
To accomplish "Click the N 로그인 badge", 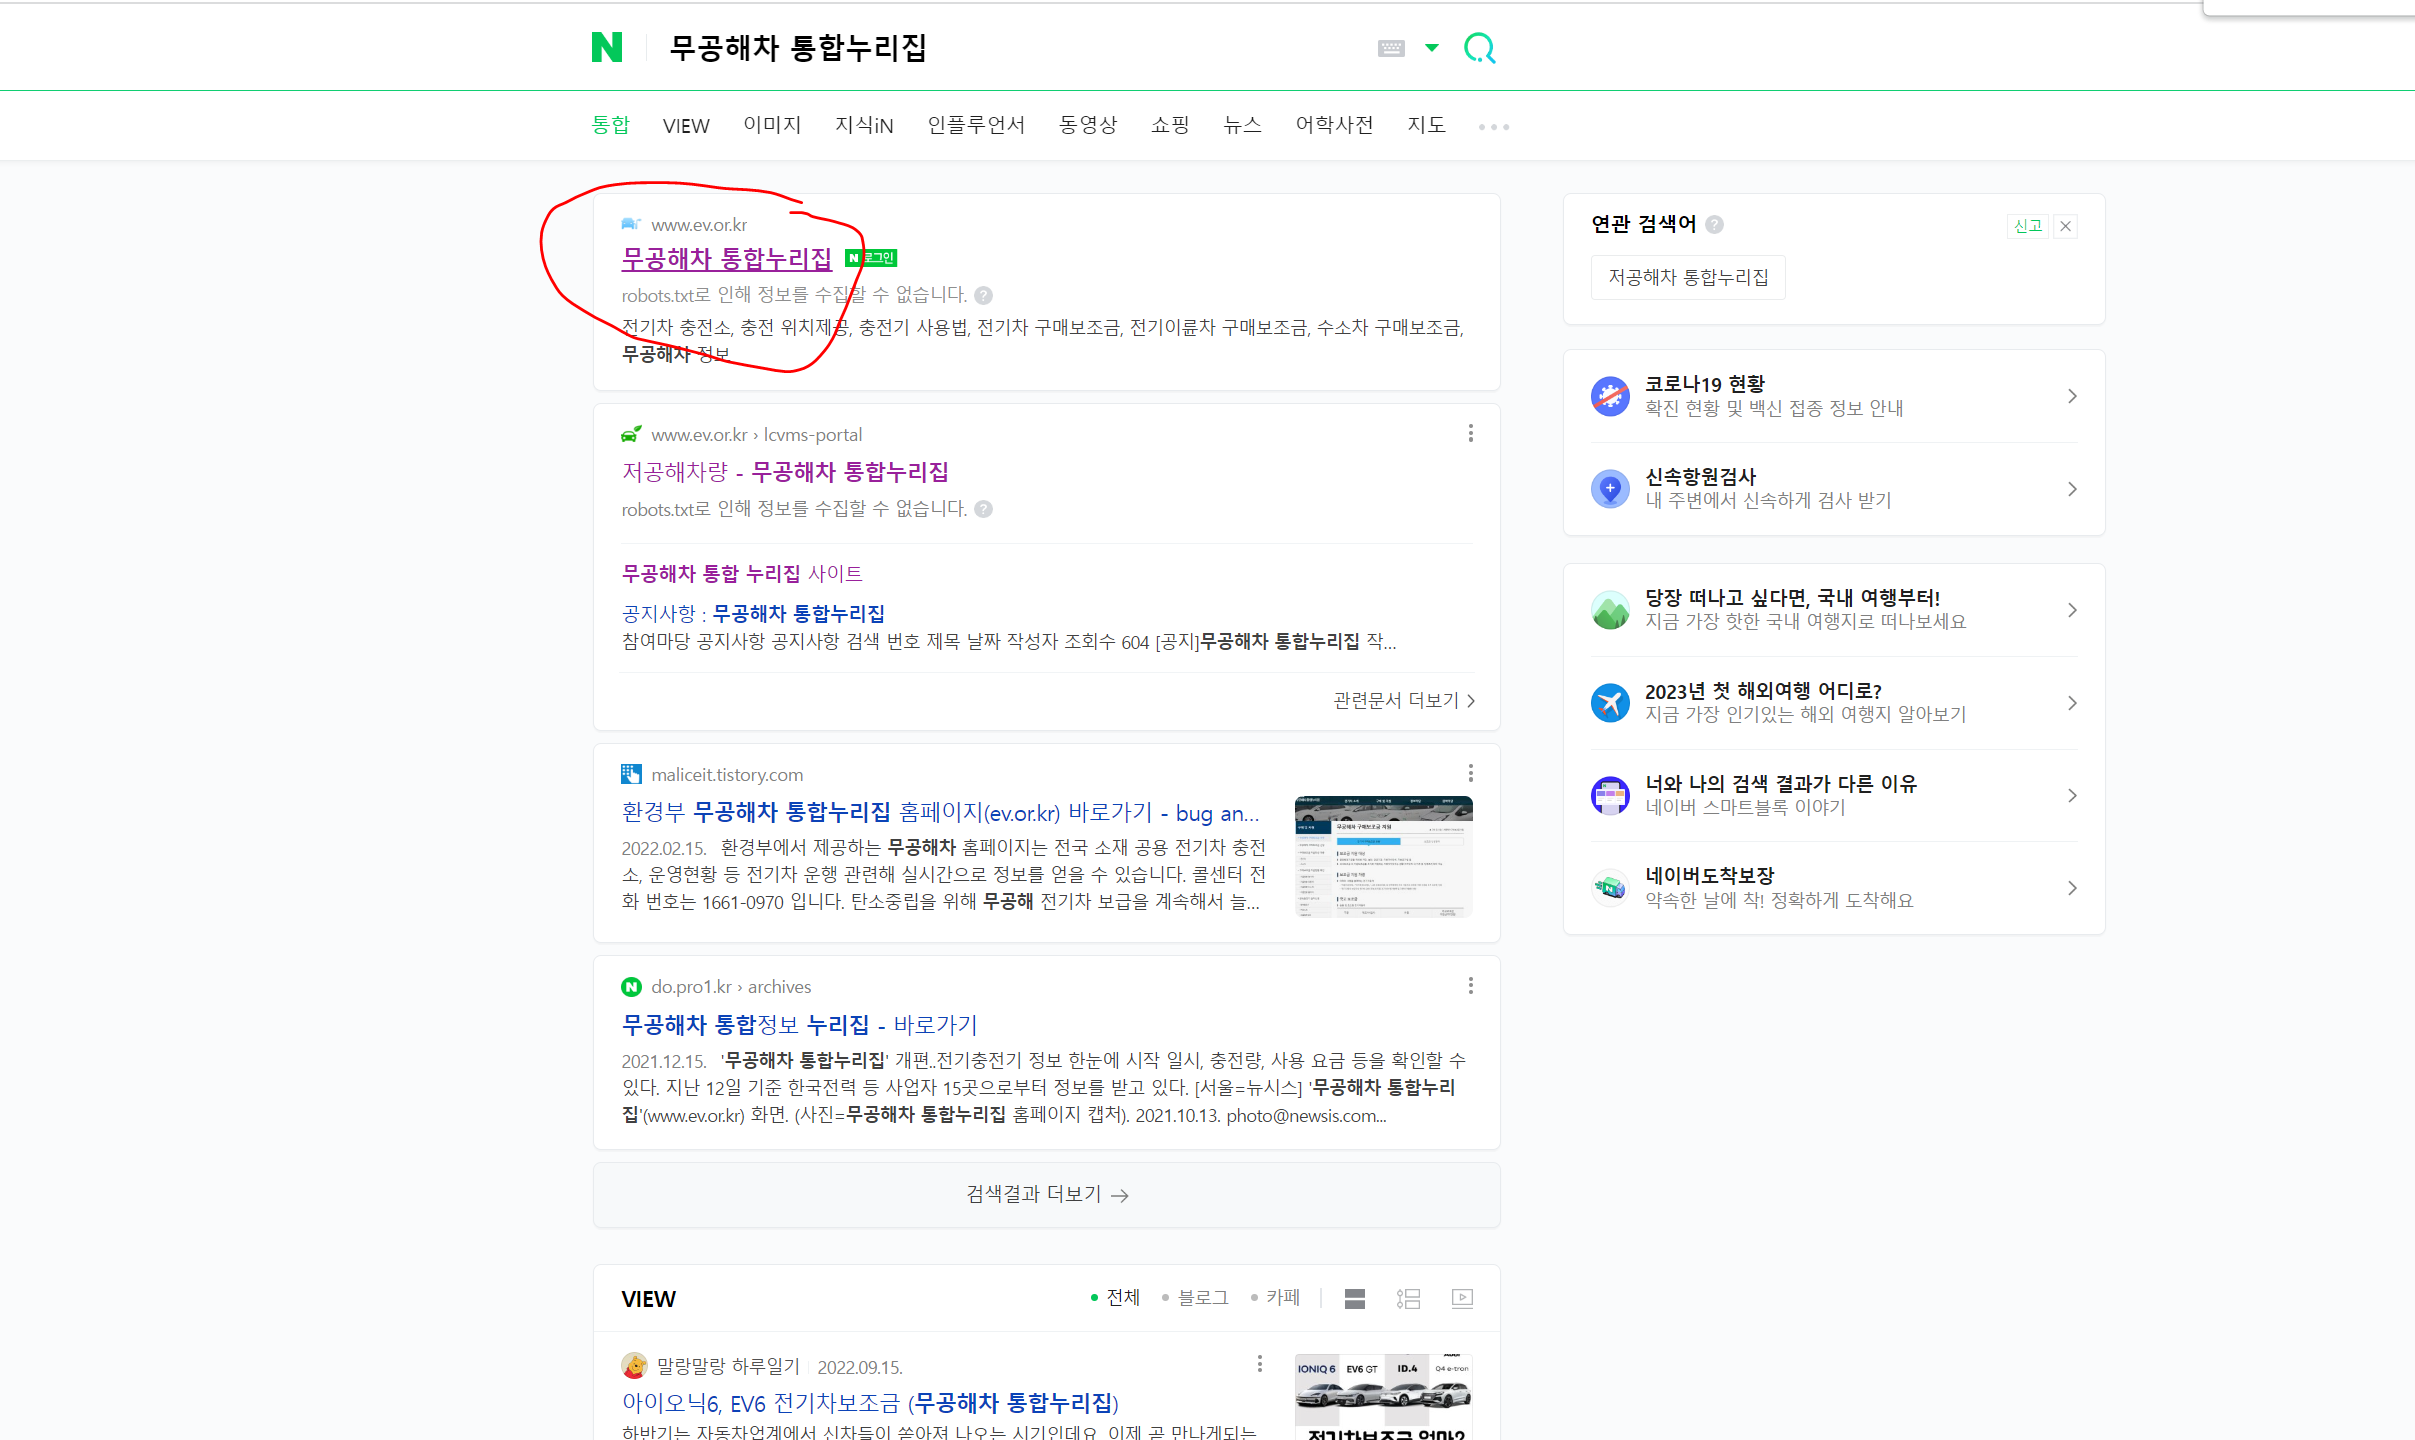I will click(871, 258).
